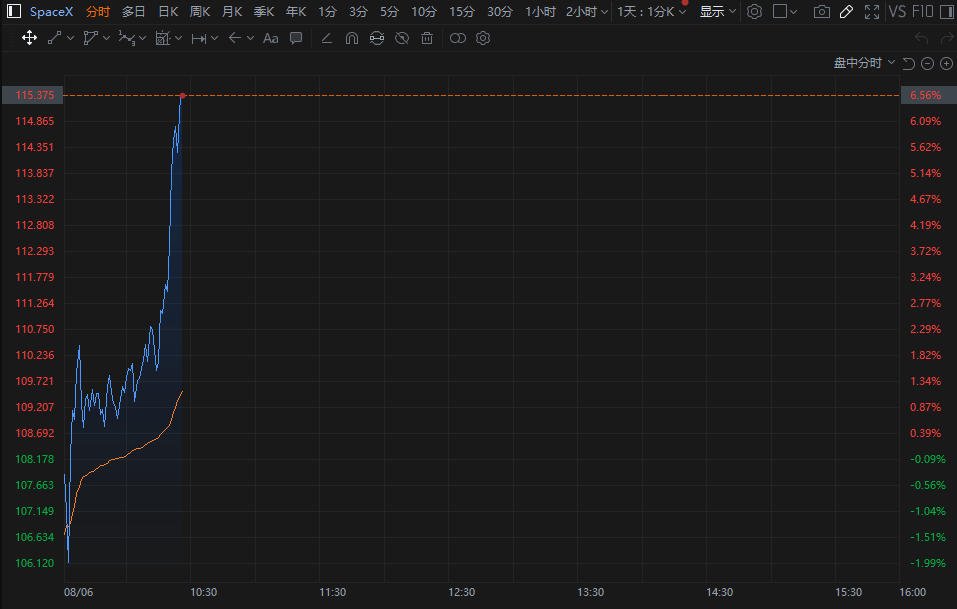
Task: Switch to the 周K weekly tab
Action: (x=200, y=12)
